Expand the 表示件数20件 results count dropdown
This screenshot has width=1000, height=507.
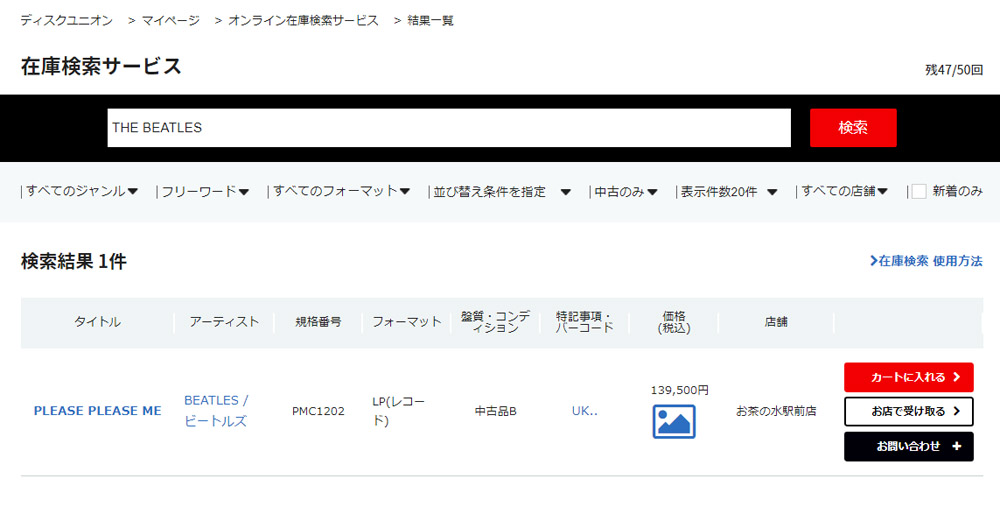pos(727,191)
